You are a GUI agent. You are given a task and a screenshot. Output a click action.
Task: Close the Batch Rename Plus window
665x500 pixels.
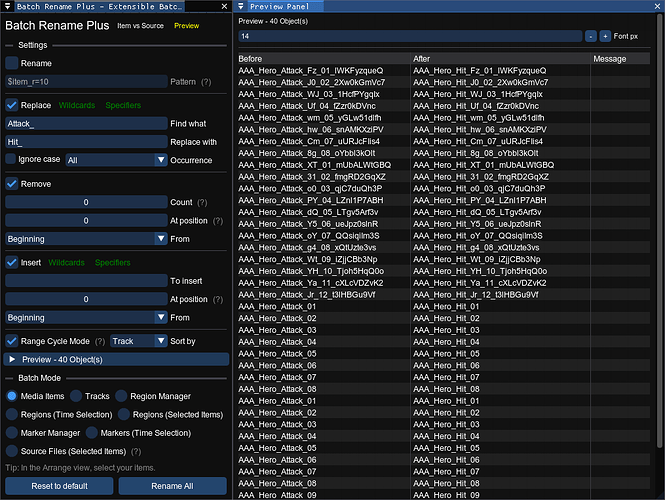[224, 6]
